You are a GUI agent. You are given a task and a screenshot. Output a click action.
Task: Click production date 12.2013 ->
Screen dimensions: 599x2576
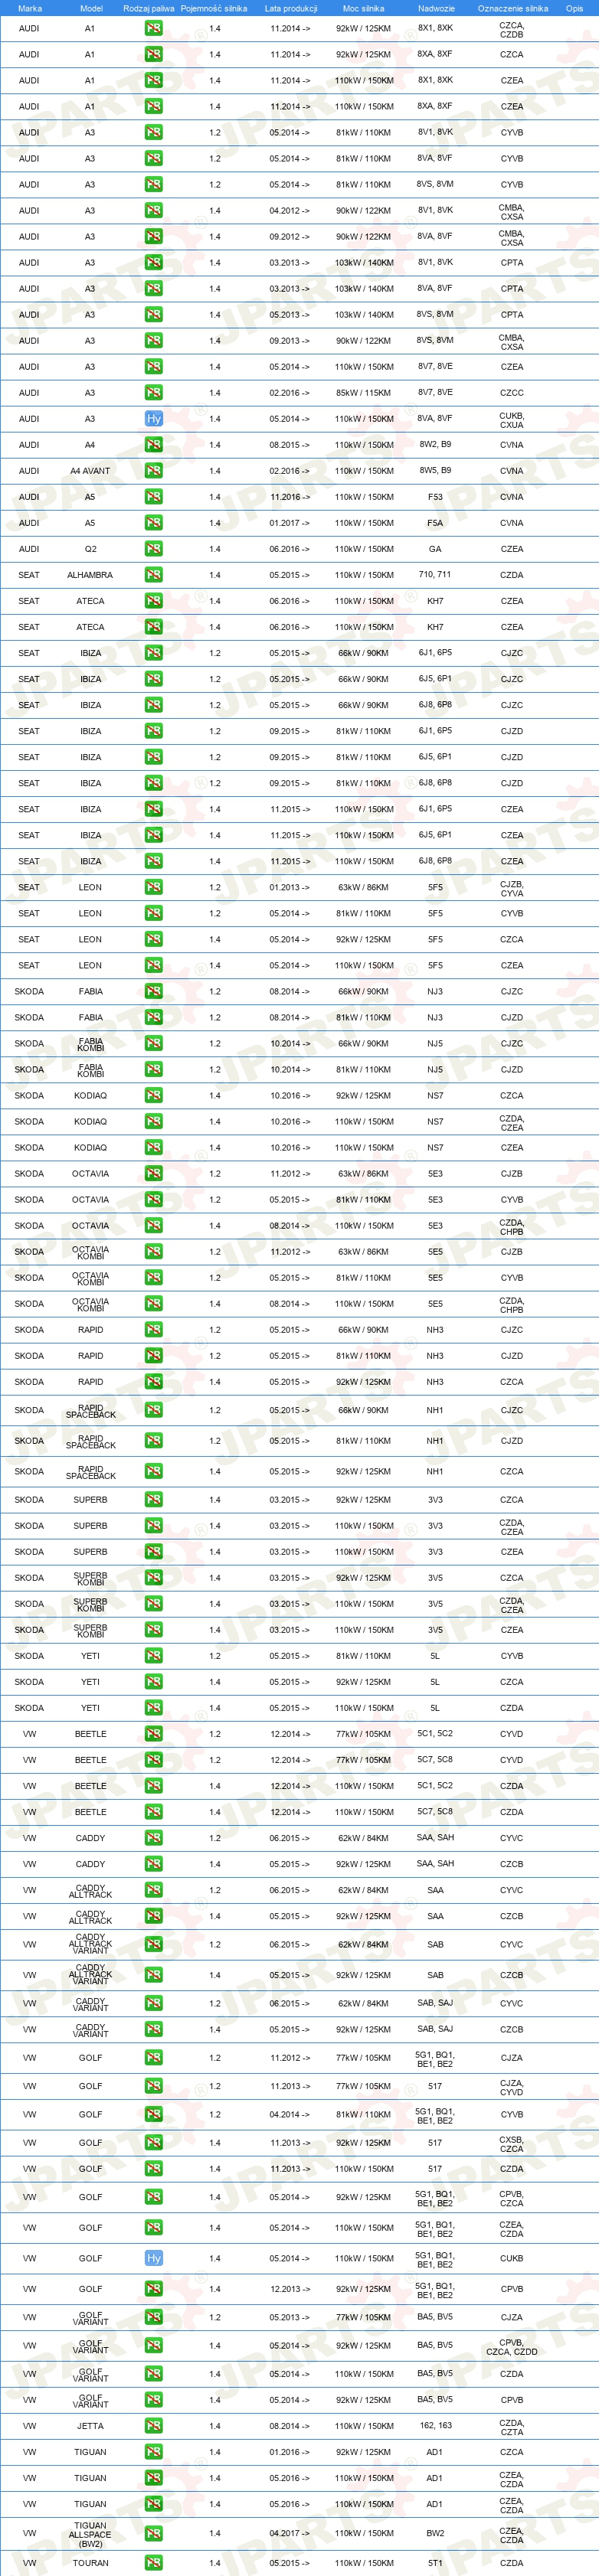click(x=289, y=2289)
